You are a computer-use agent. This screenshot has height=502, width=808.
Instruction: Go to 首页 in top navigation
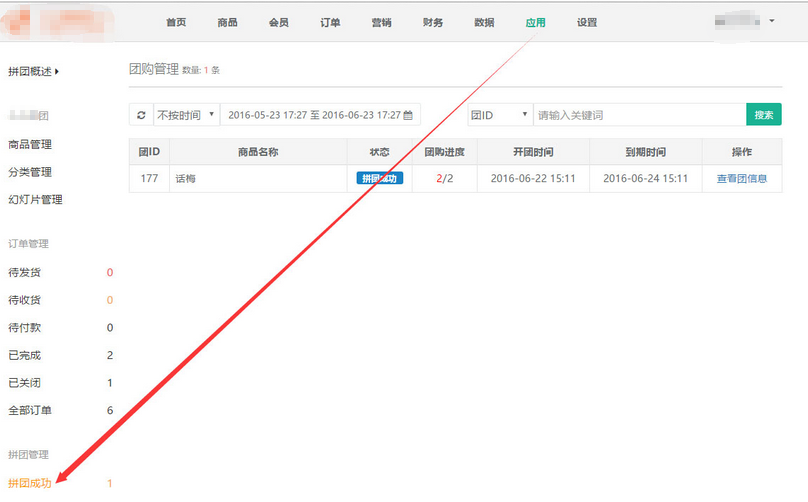(x=176, y=22)
